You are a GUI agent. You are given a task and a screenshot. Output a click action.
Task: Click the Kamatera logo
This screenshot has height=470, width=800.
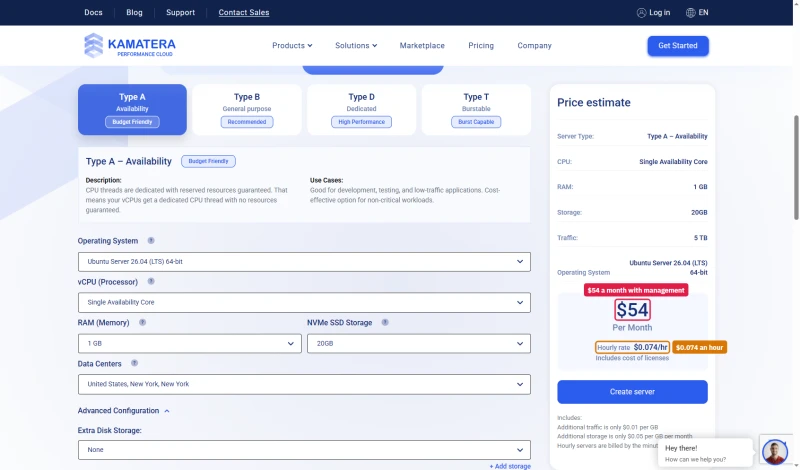pos(130,45)
